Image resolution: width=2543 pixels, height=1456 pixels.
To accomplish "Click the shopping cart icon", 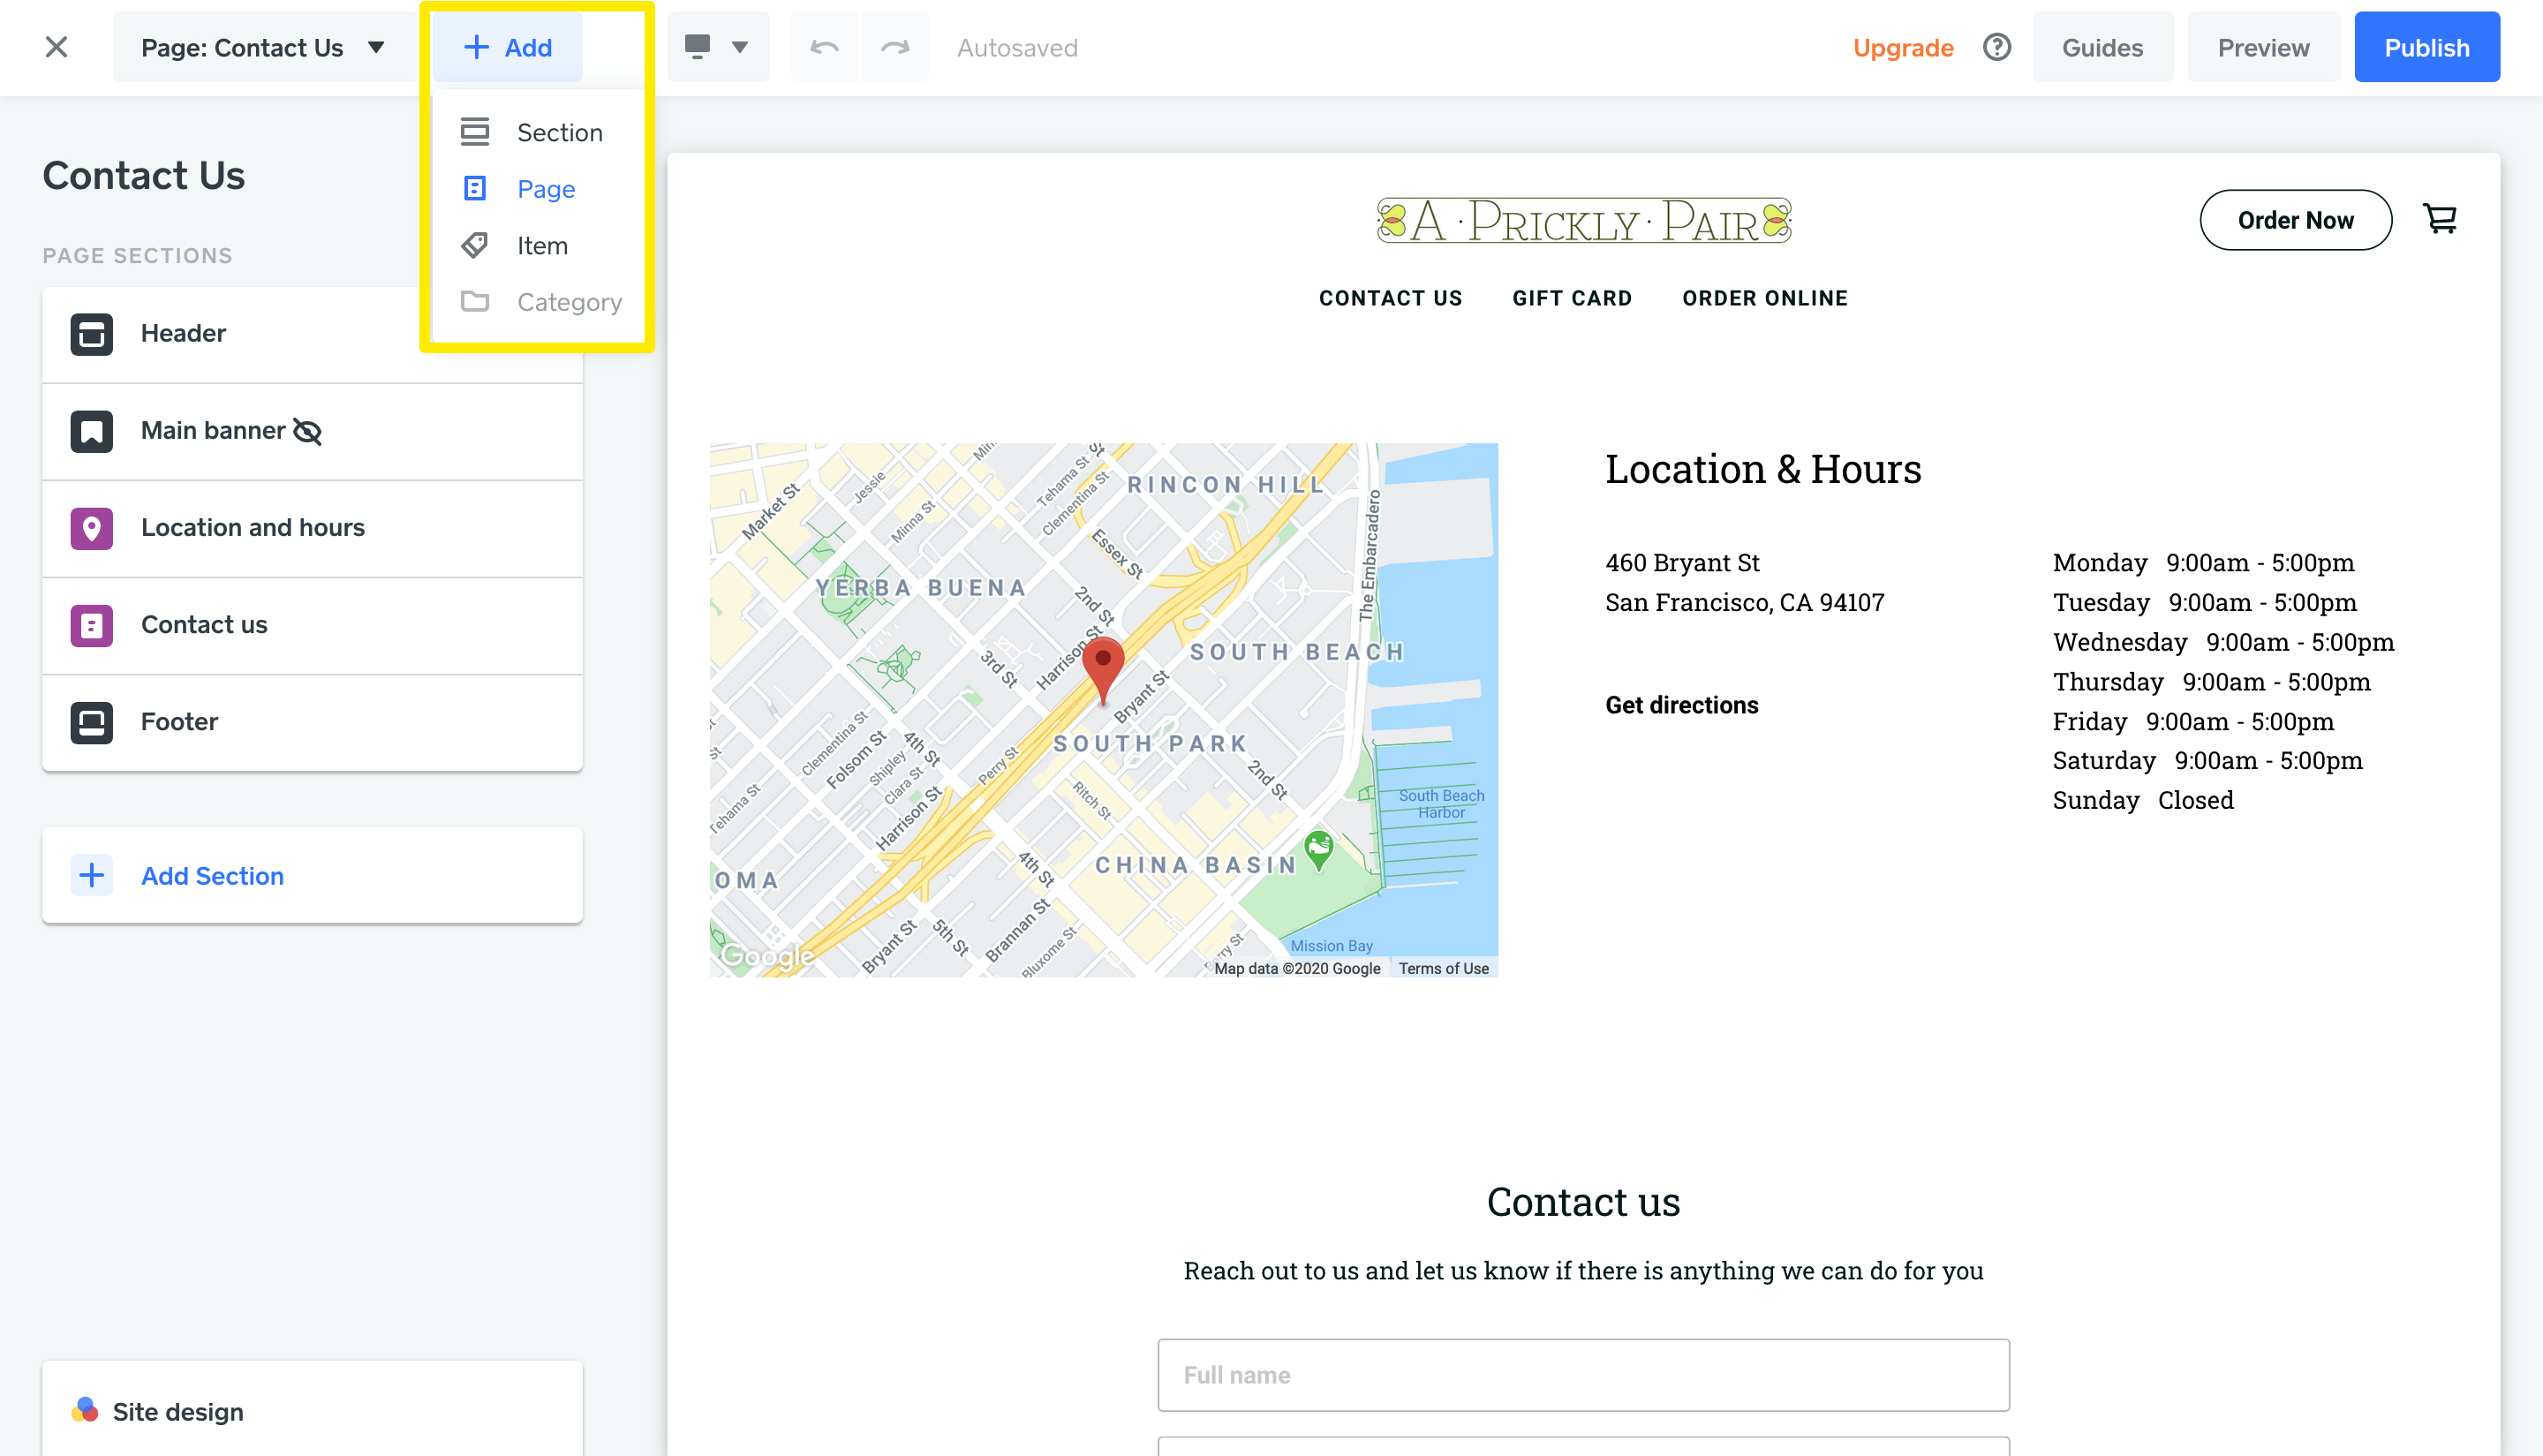I will (x=2440, y=219).
